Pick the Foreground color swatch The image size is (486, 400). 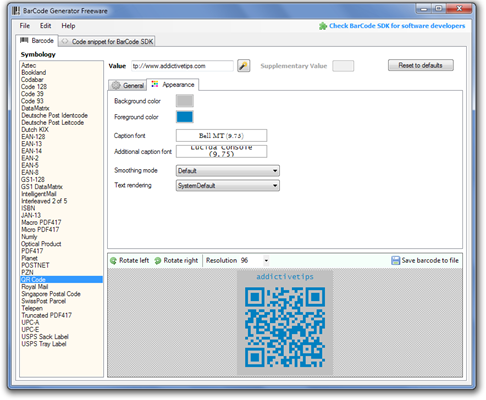[185, 117]
